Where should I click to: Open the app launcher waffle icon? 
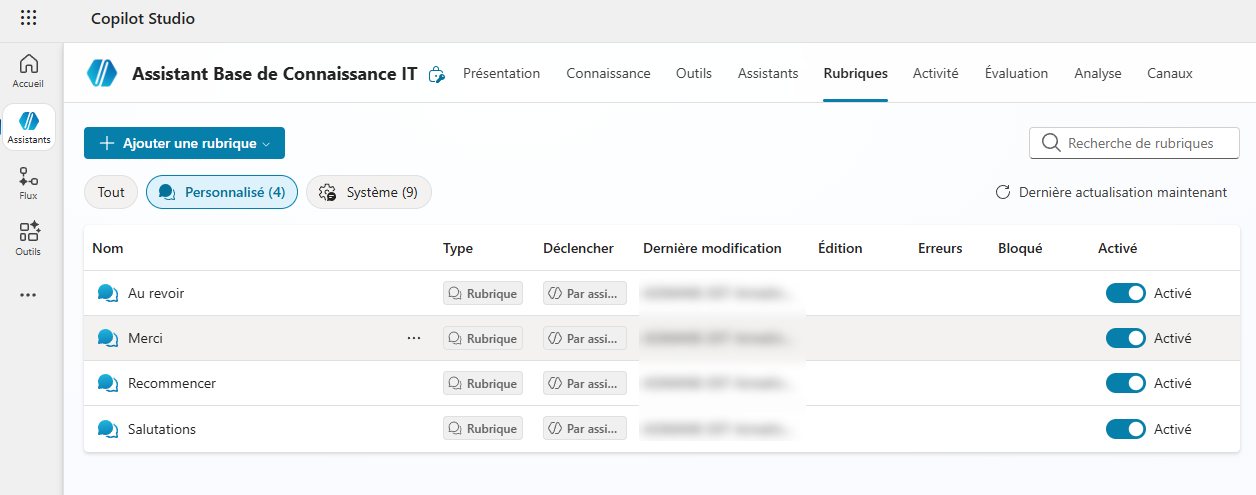click(29, 18)
